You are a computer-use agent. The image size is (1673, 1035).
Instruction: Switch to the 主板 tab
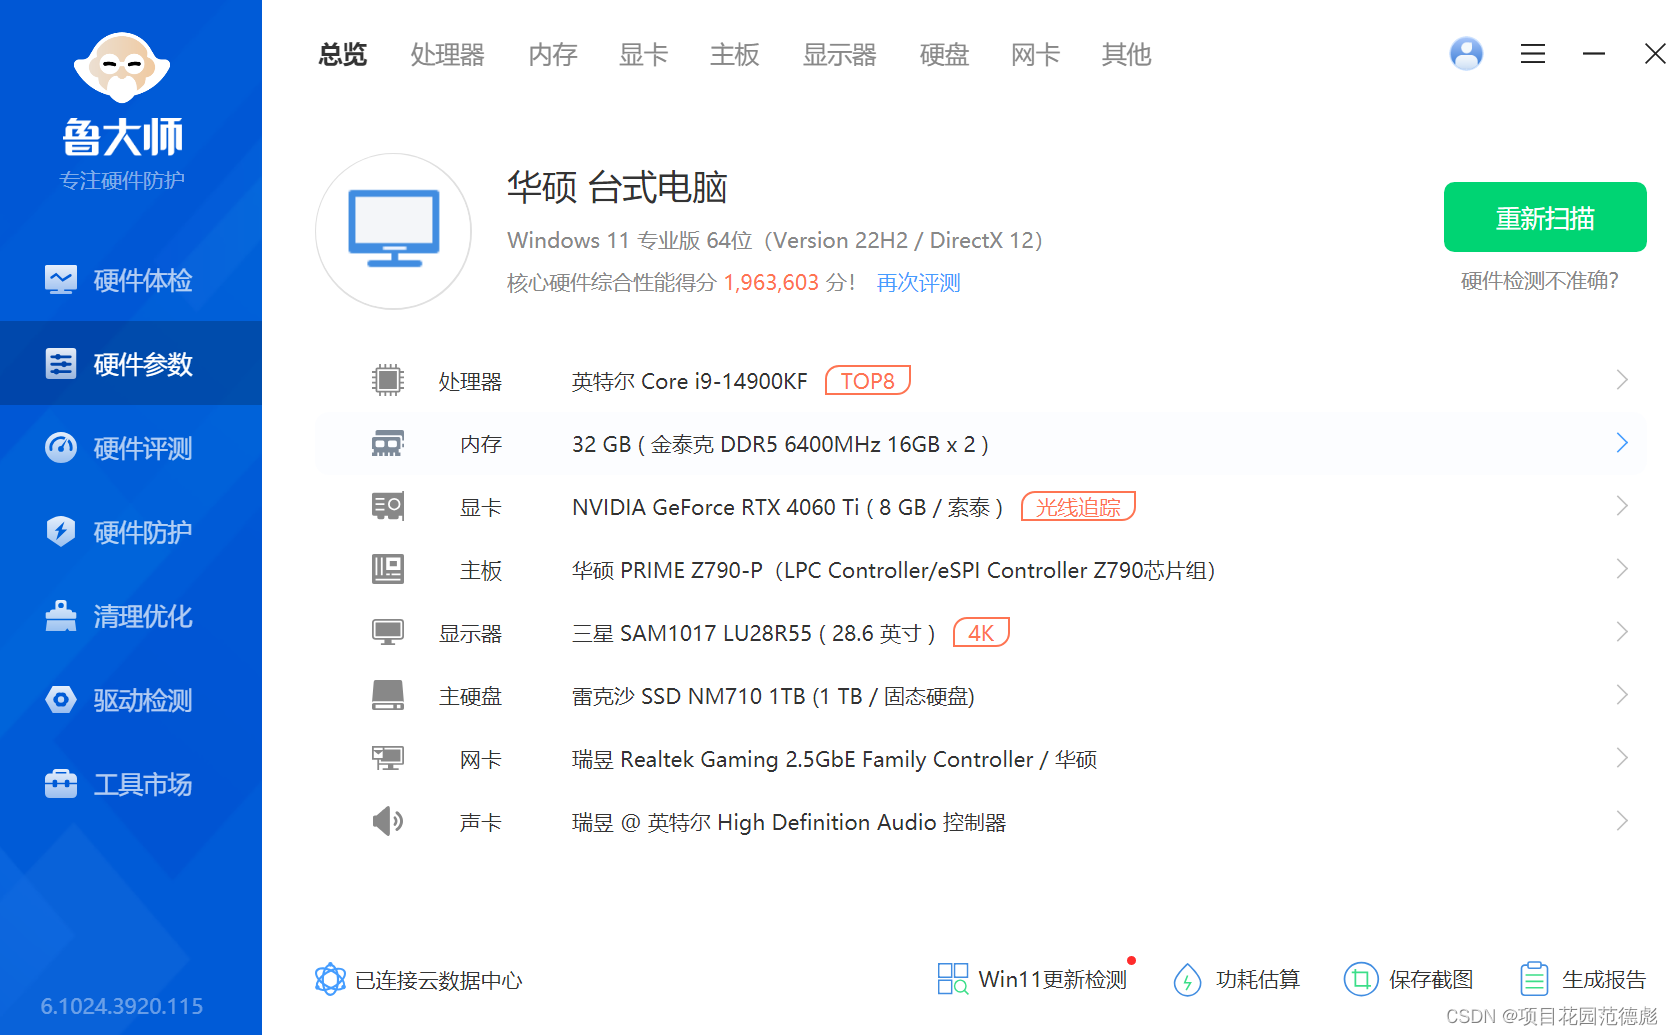(735, 54)
